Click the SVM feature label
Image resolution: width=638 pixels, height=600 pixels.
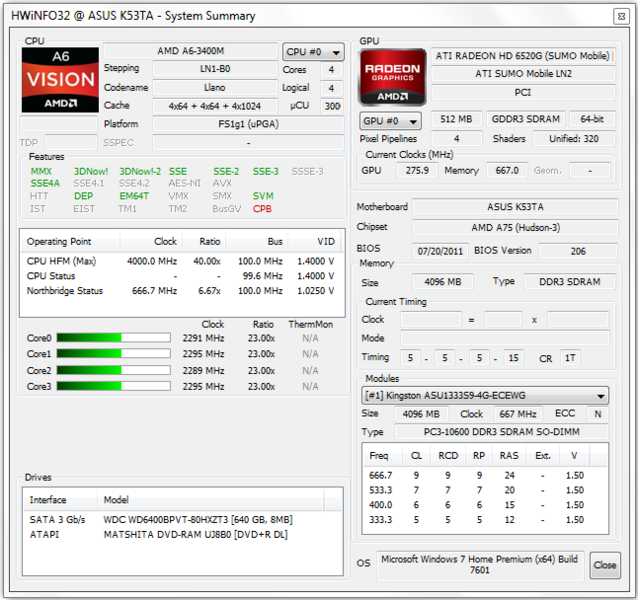[263, 196]
